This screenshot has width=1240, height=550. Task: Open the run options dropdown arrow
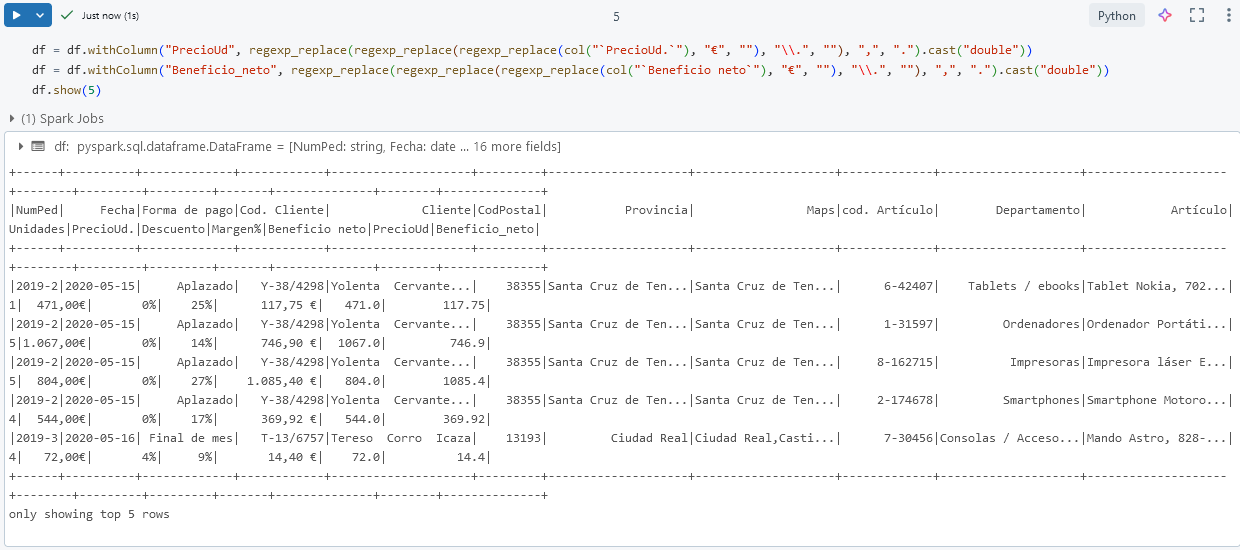tap(39, 16)
